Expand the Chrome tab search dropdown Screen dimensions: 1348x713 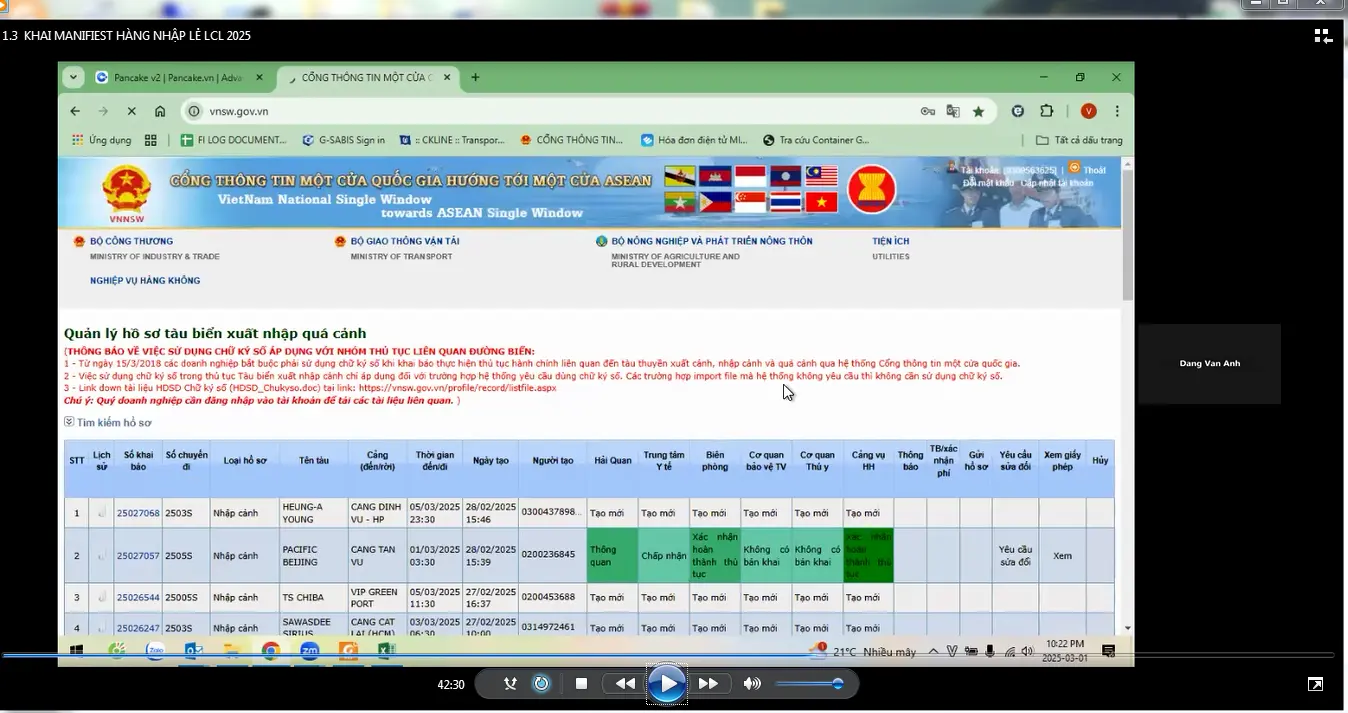tap(73, 77)
